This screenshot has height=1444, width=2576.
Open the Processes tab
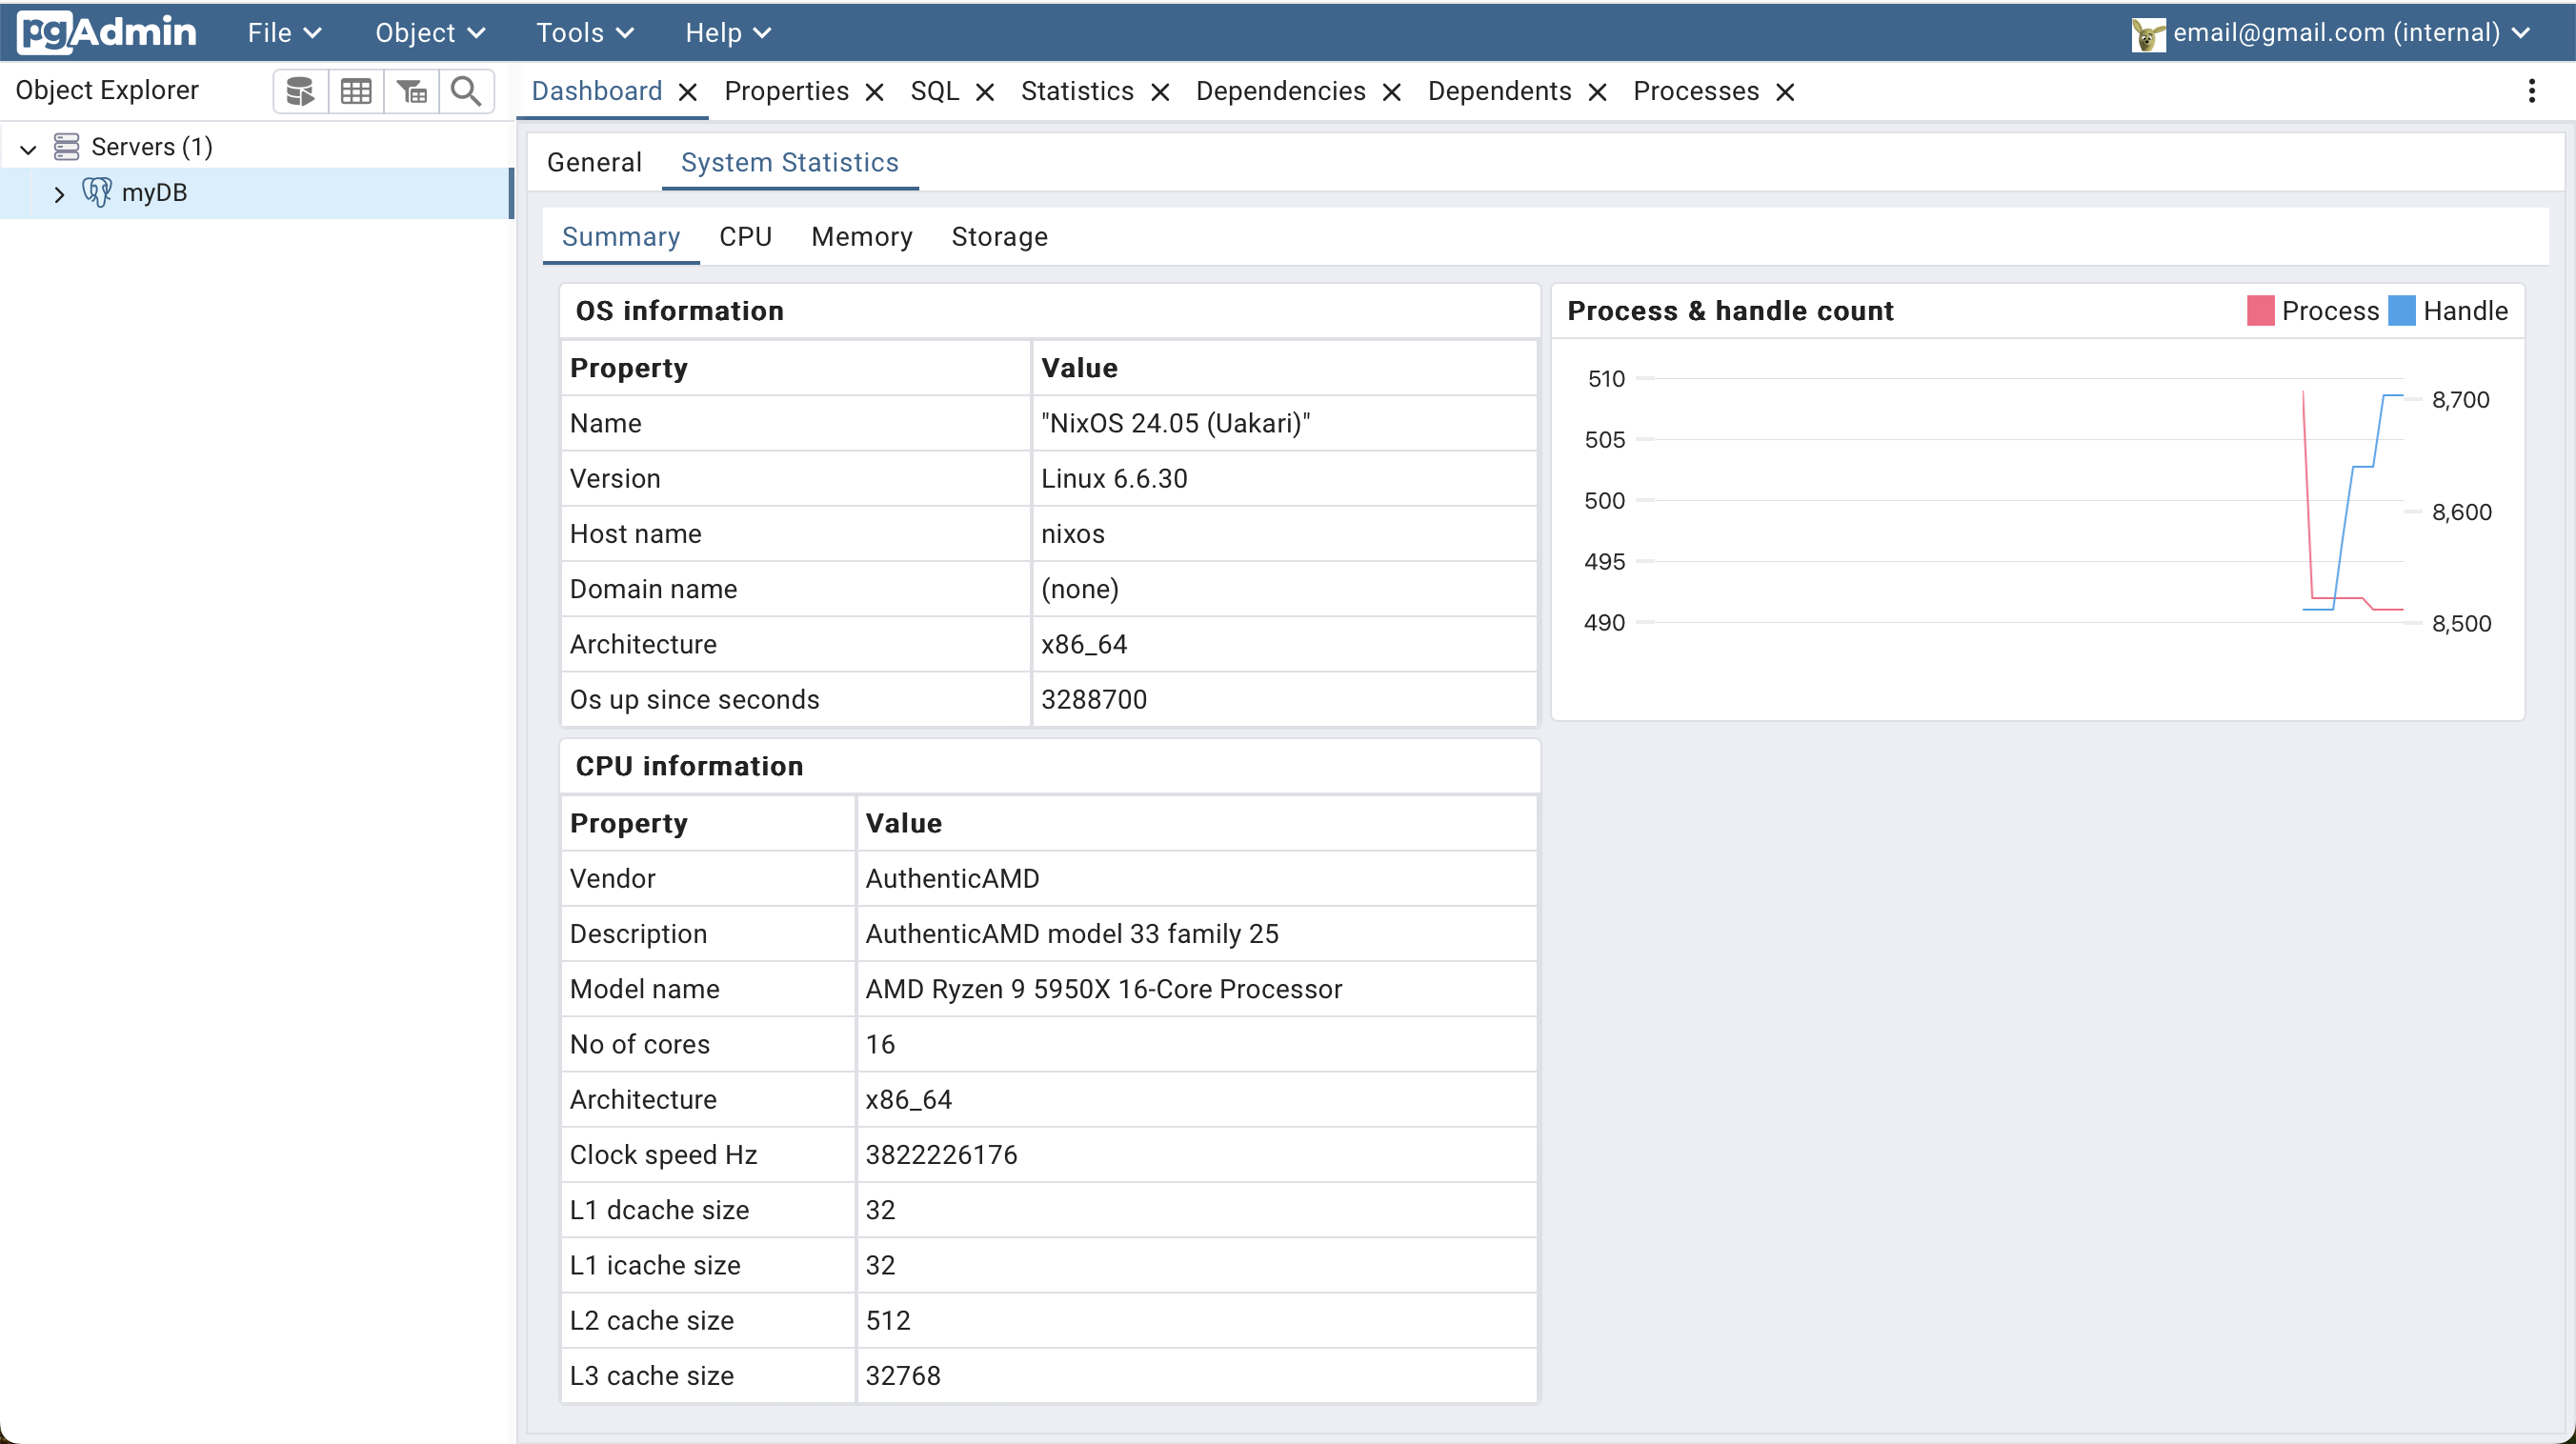[x=1695, y=91]
